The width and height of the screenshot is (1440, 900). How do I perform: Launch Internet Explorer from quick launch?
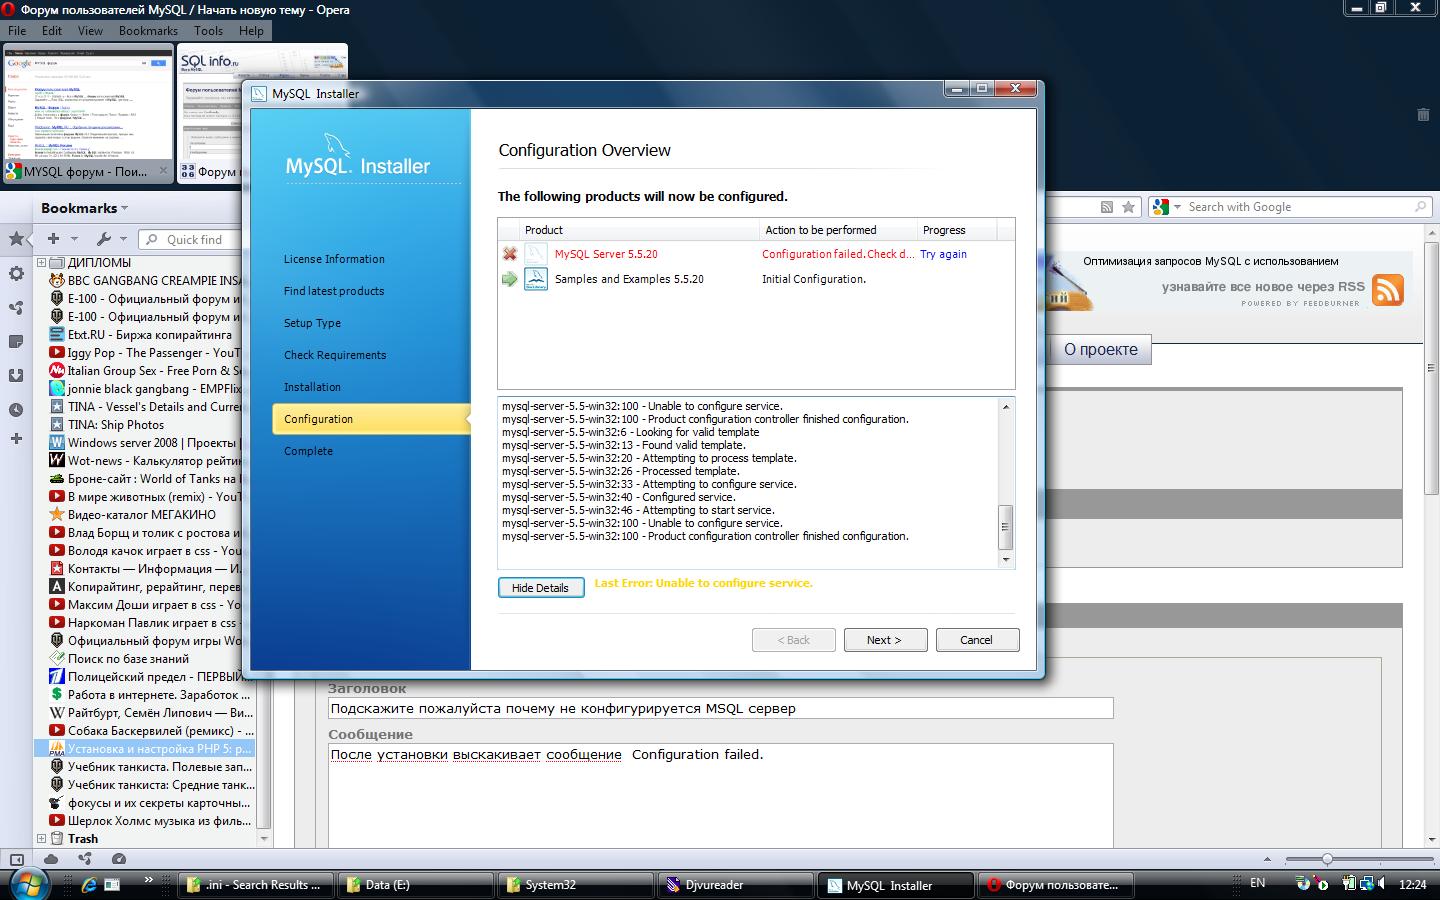coord(88,885)
